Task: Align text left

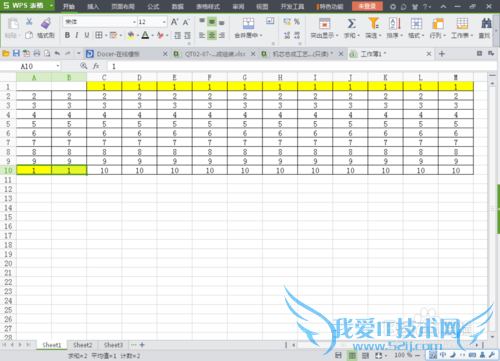Action: 202,35
